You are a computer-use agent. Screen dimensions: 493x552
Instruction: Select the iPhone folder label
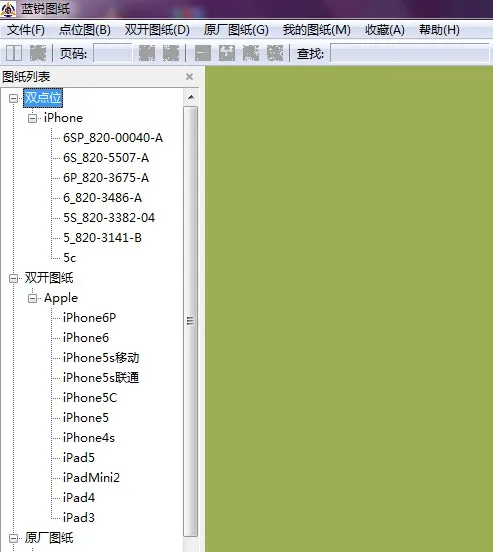(x=63, y=118)
